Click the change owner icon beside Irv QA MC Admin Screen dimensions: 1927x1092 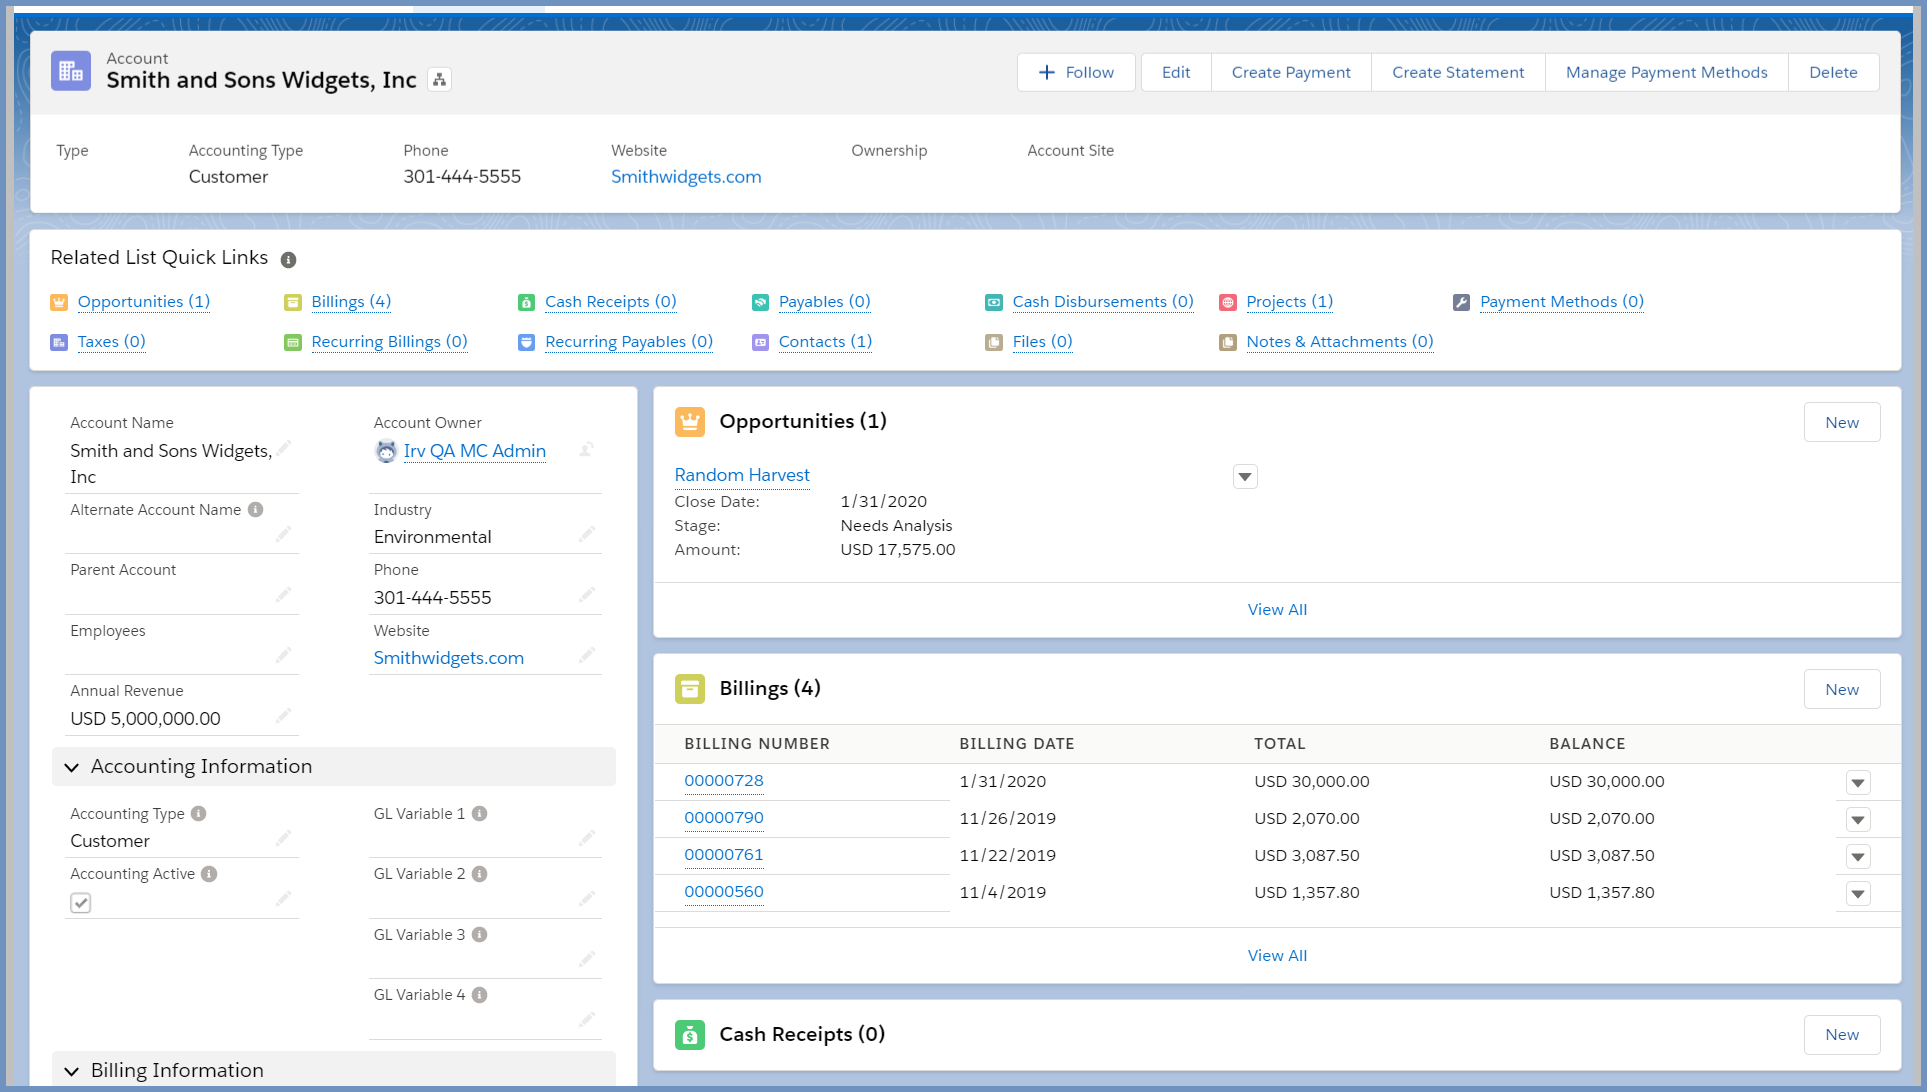(587, 450)
